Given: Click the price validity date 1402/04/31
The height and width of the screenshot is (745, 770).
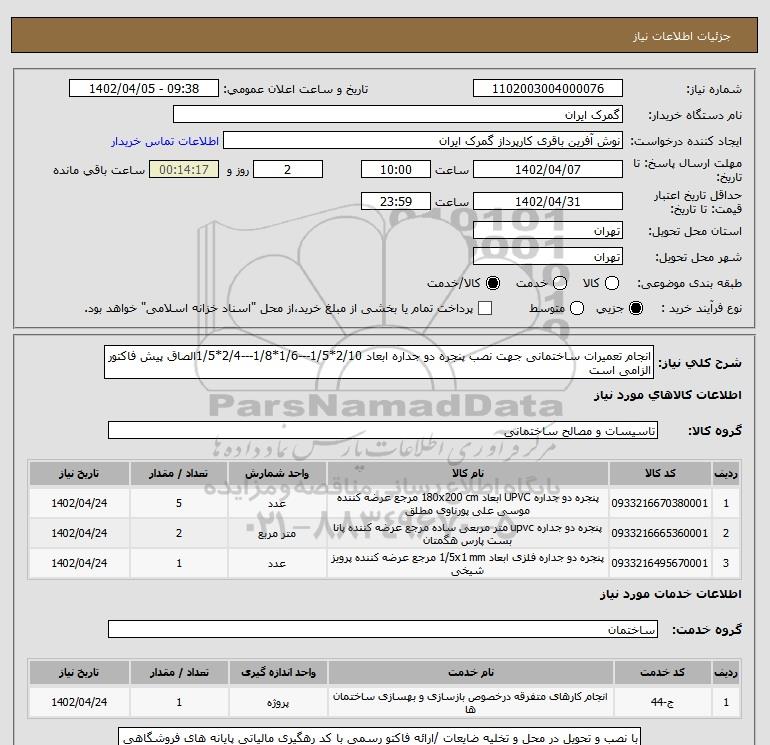Looking at the screenshot, I should [548, 201].
